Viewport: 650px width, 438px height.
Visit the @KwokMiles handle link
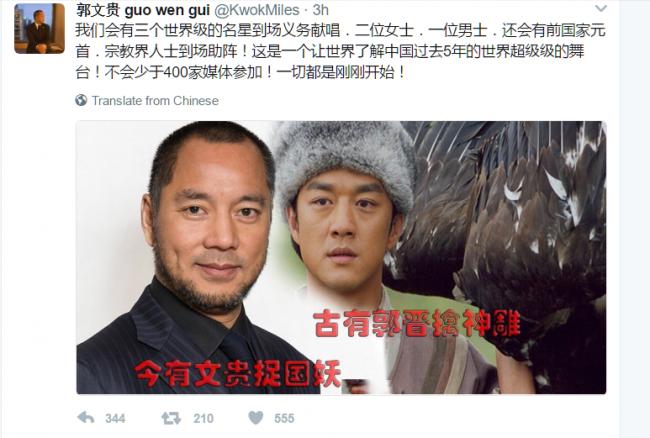pos(257,10)
